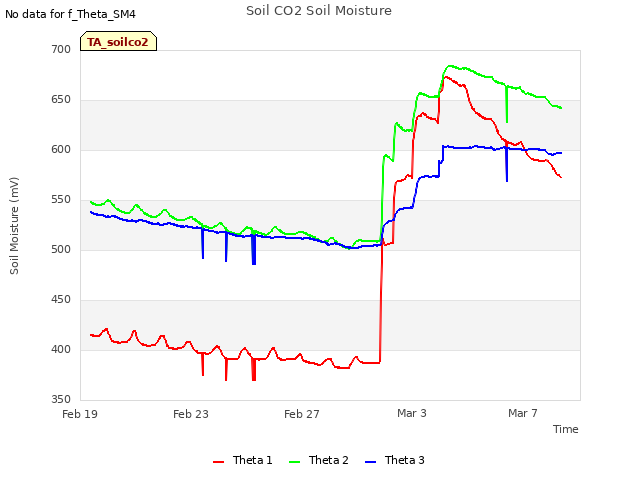
Task: Toggle Theta 1 series in legend
Action: pyautogui.click(x=242, y=460)
